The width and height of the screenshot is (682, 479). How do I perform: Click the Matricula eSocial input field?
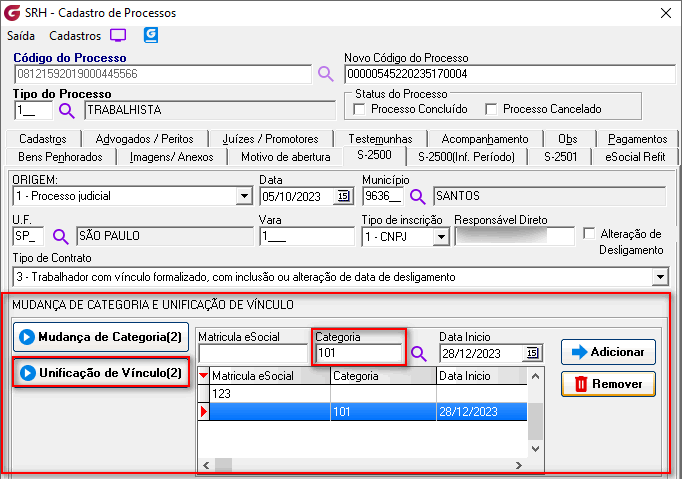(253, 353)
